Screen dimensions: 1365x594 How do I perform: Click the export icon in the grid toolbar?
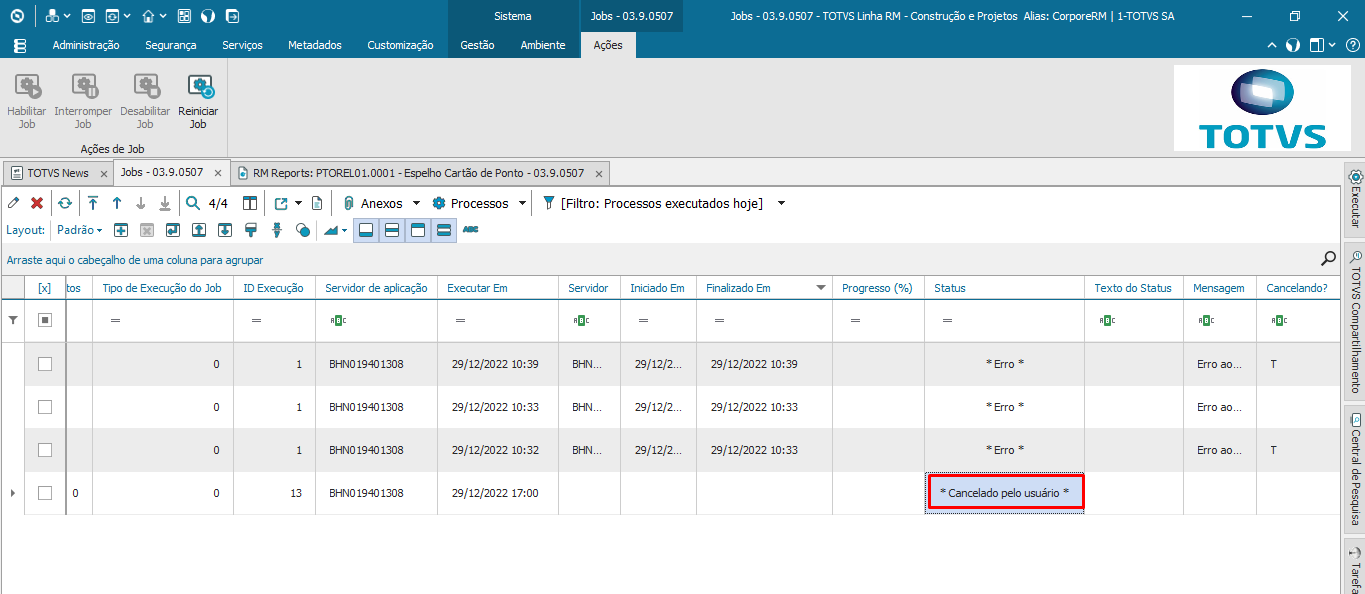[281, 203]
